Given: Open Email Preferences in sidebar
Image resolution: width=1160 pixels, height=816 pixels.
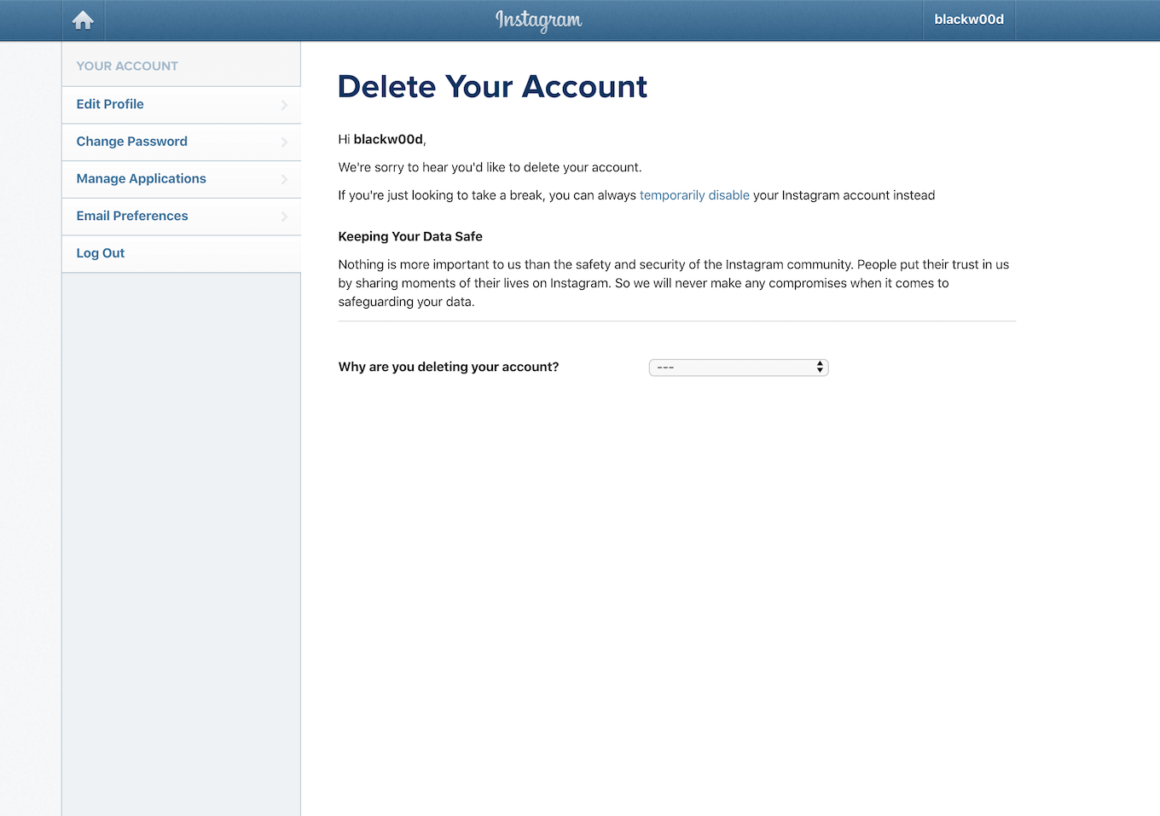Looking at the screenshot, I should 181,216.
